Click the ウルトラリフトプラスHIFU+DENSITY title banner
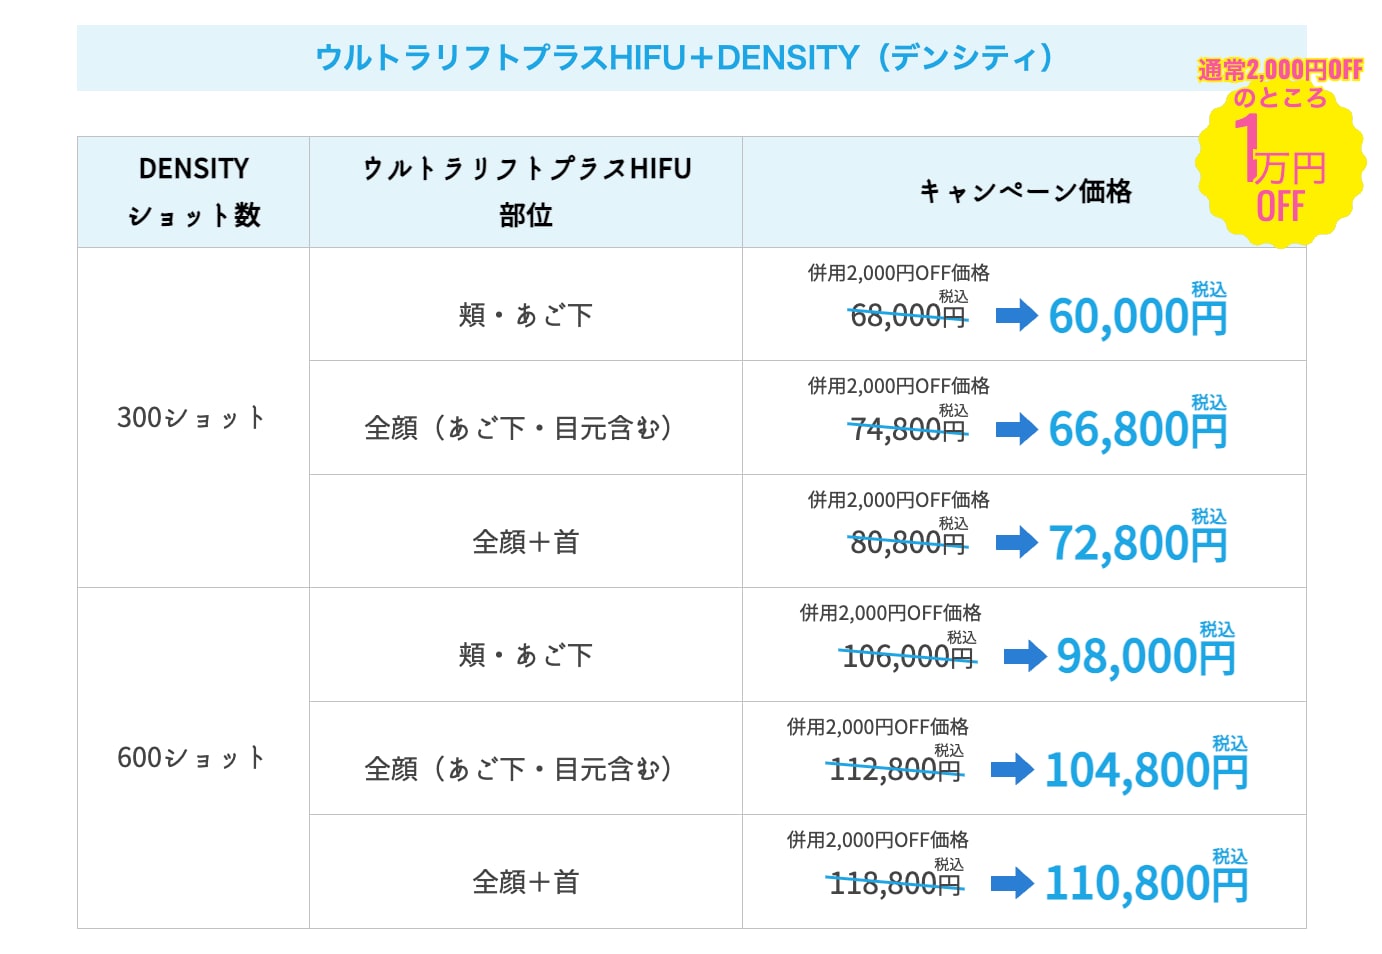Viewport: 1382px width, 954px height. point(691,58)
